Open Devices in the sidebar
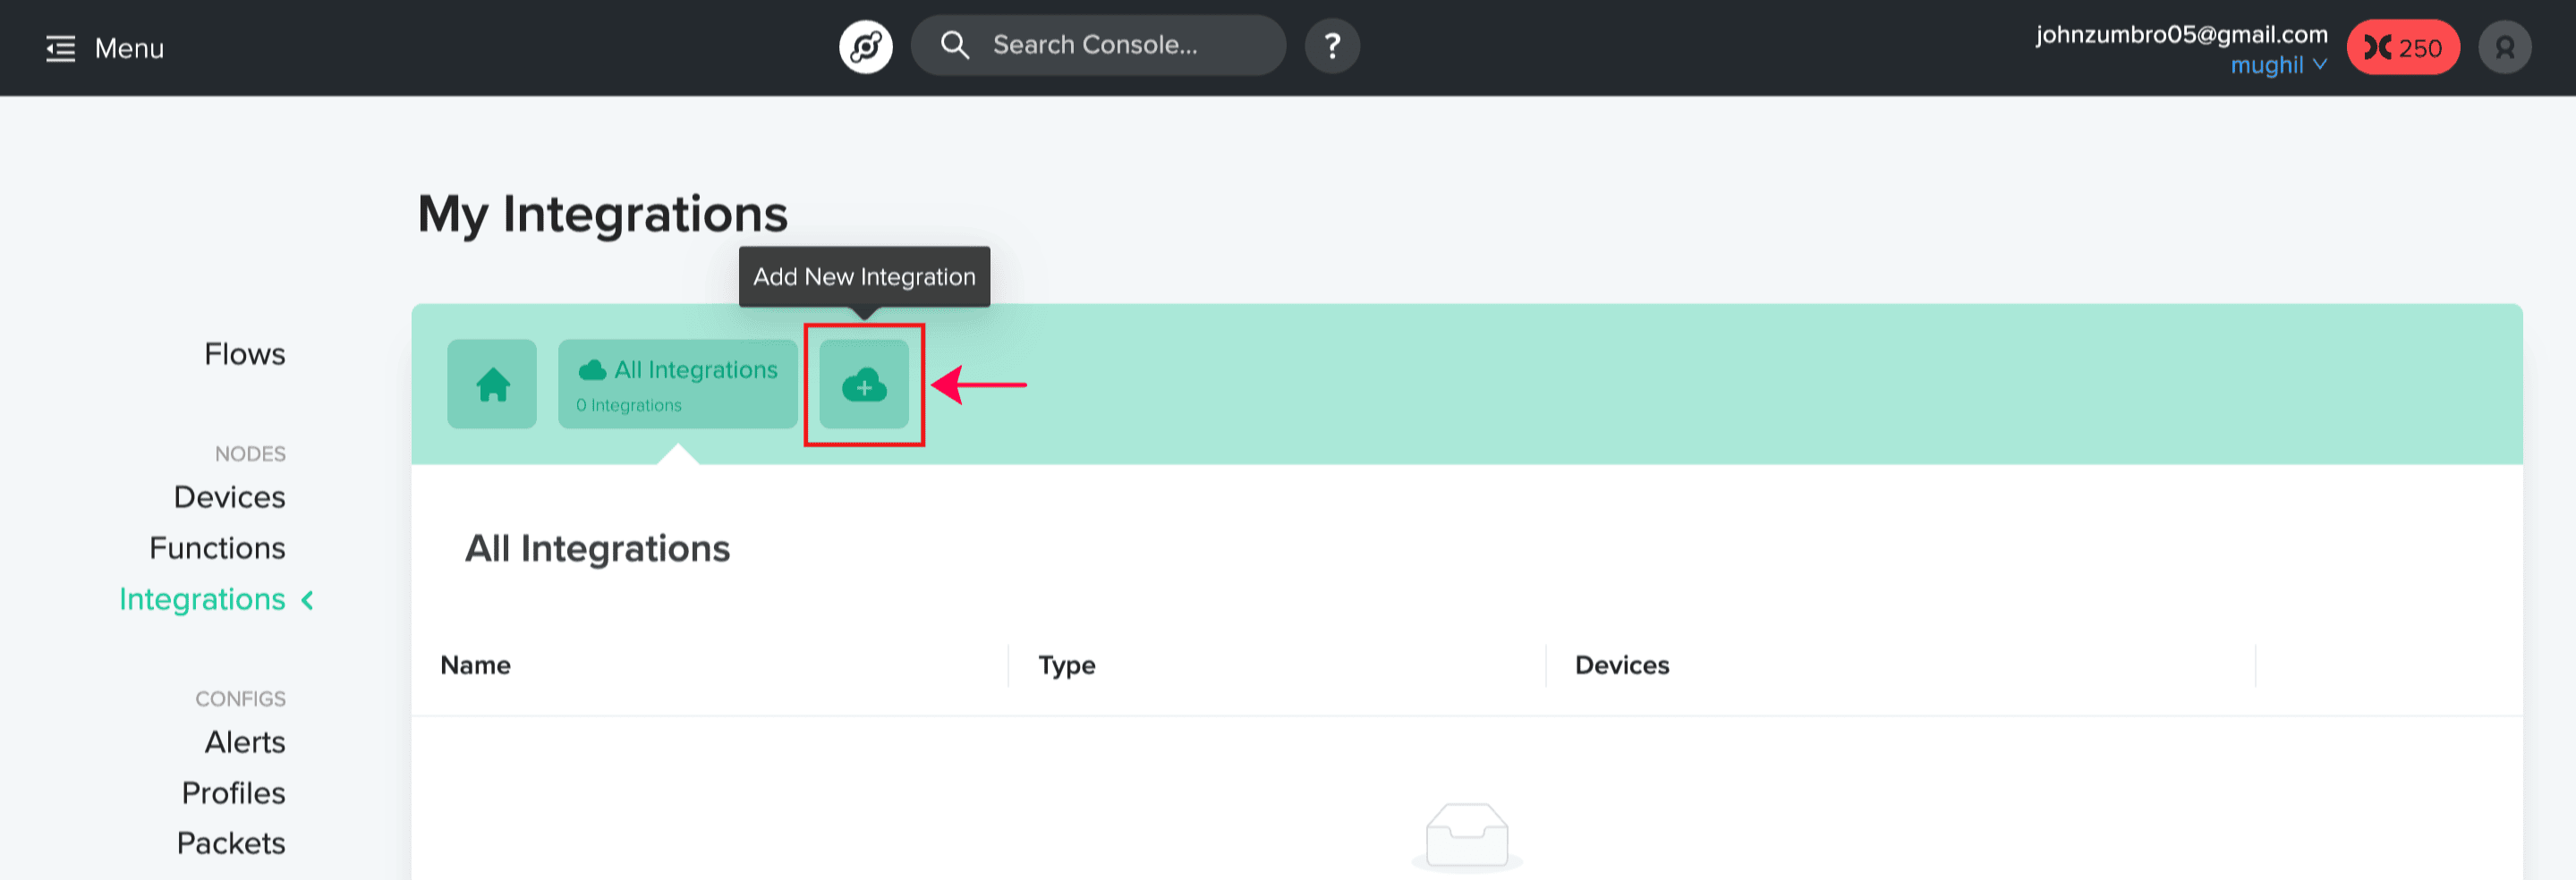 (x=229, y=497)
